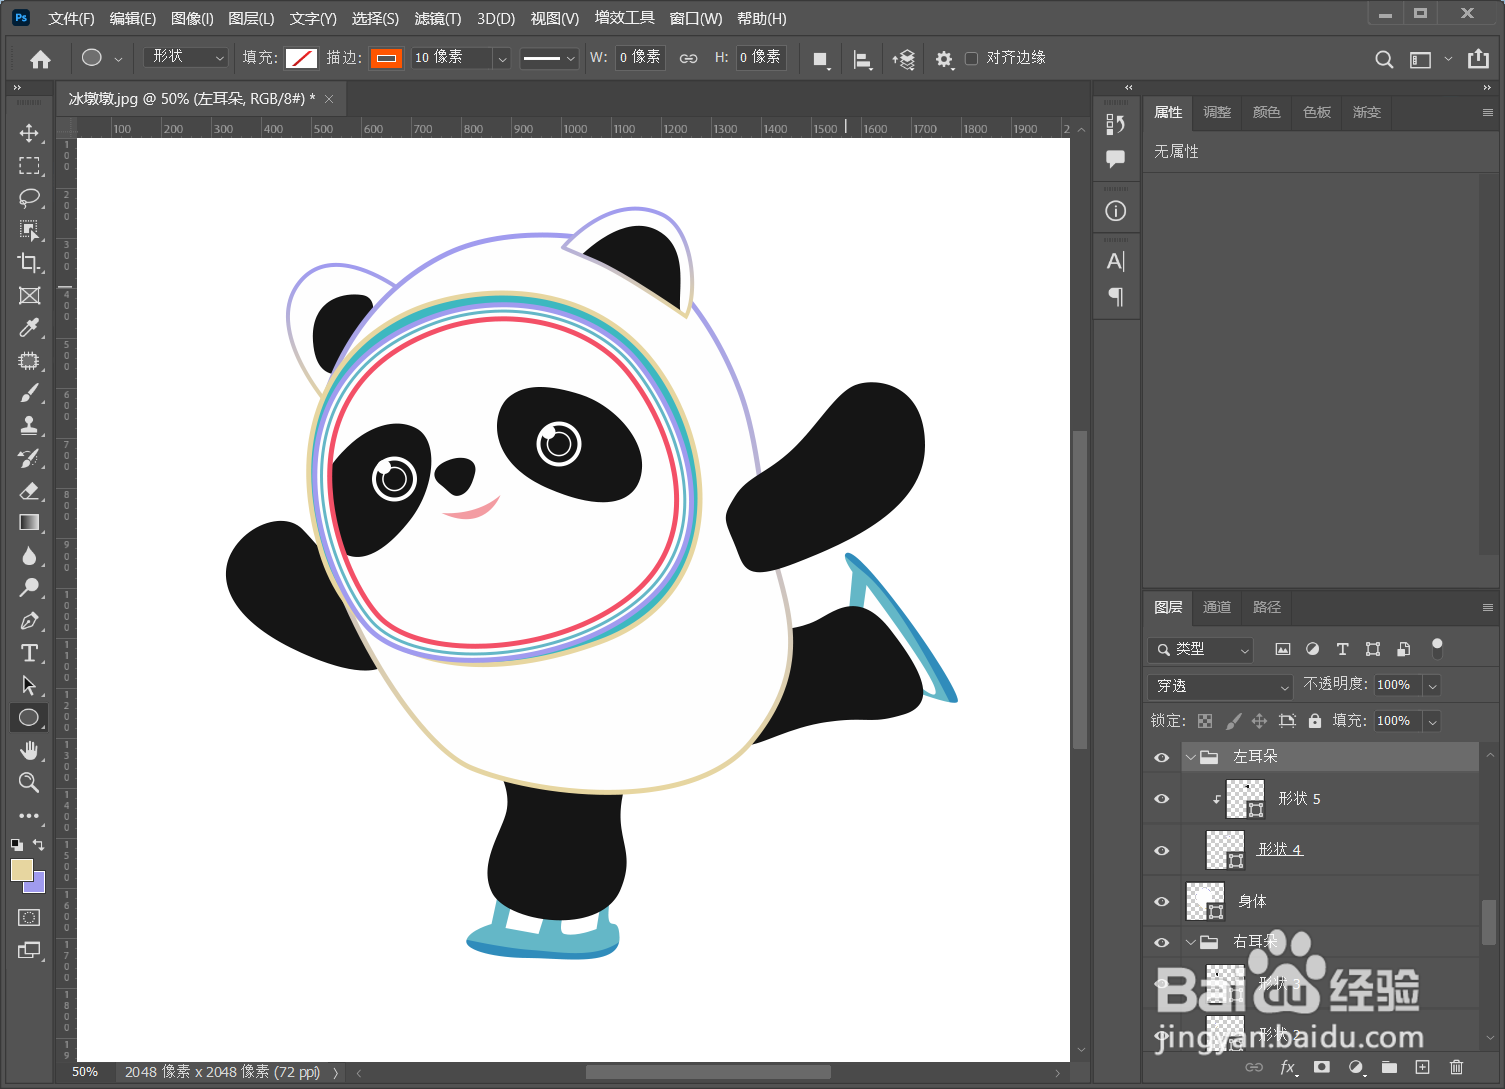Viewport: 1505px width, 1089px height.
Task: Select the Move tool
Action: tap(29, 133)
